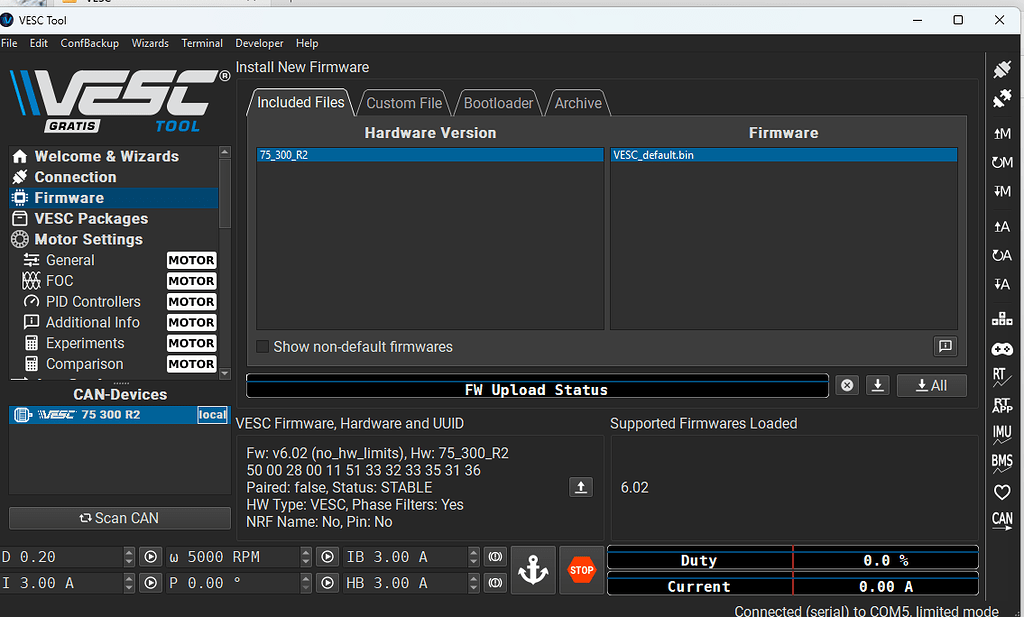This screenshot has width=1024, height=617.
Task: Click the connect plug icon in right toolbar
Action: point(1002,69)
